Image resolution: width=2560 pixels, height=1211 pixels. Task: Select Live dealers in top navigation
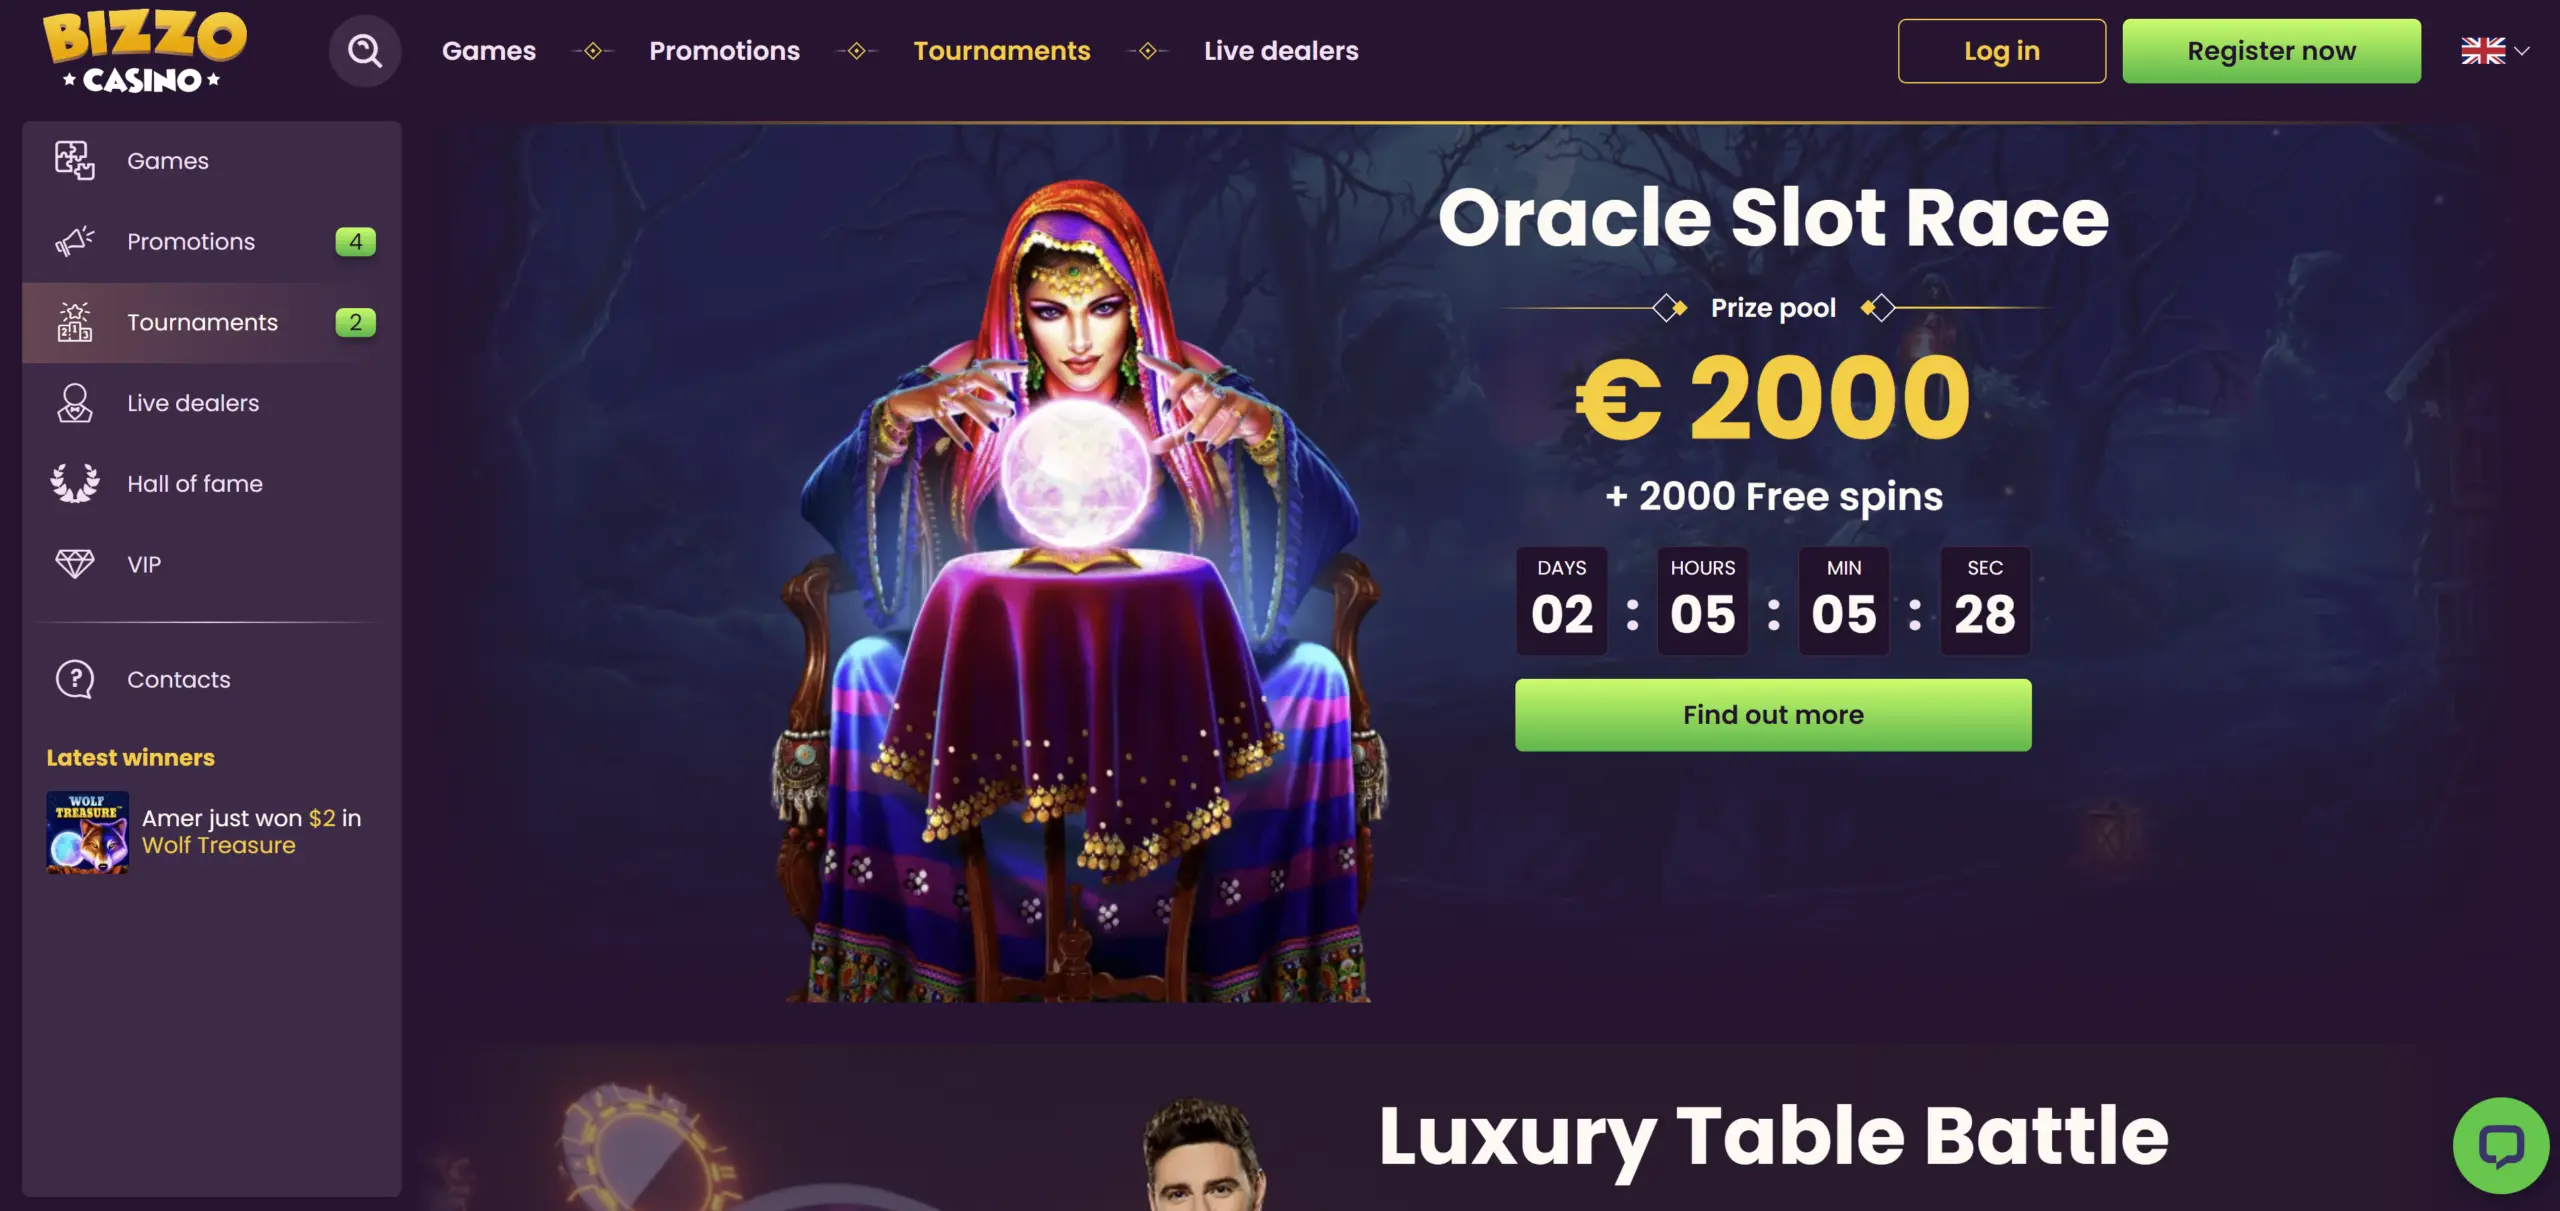click(x=1281, y=51)
